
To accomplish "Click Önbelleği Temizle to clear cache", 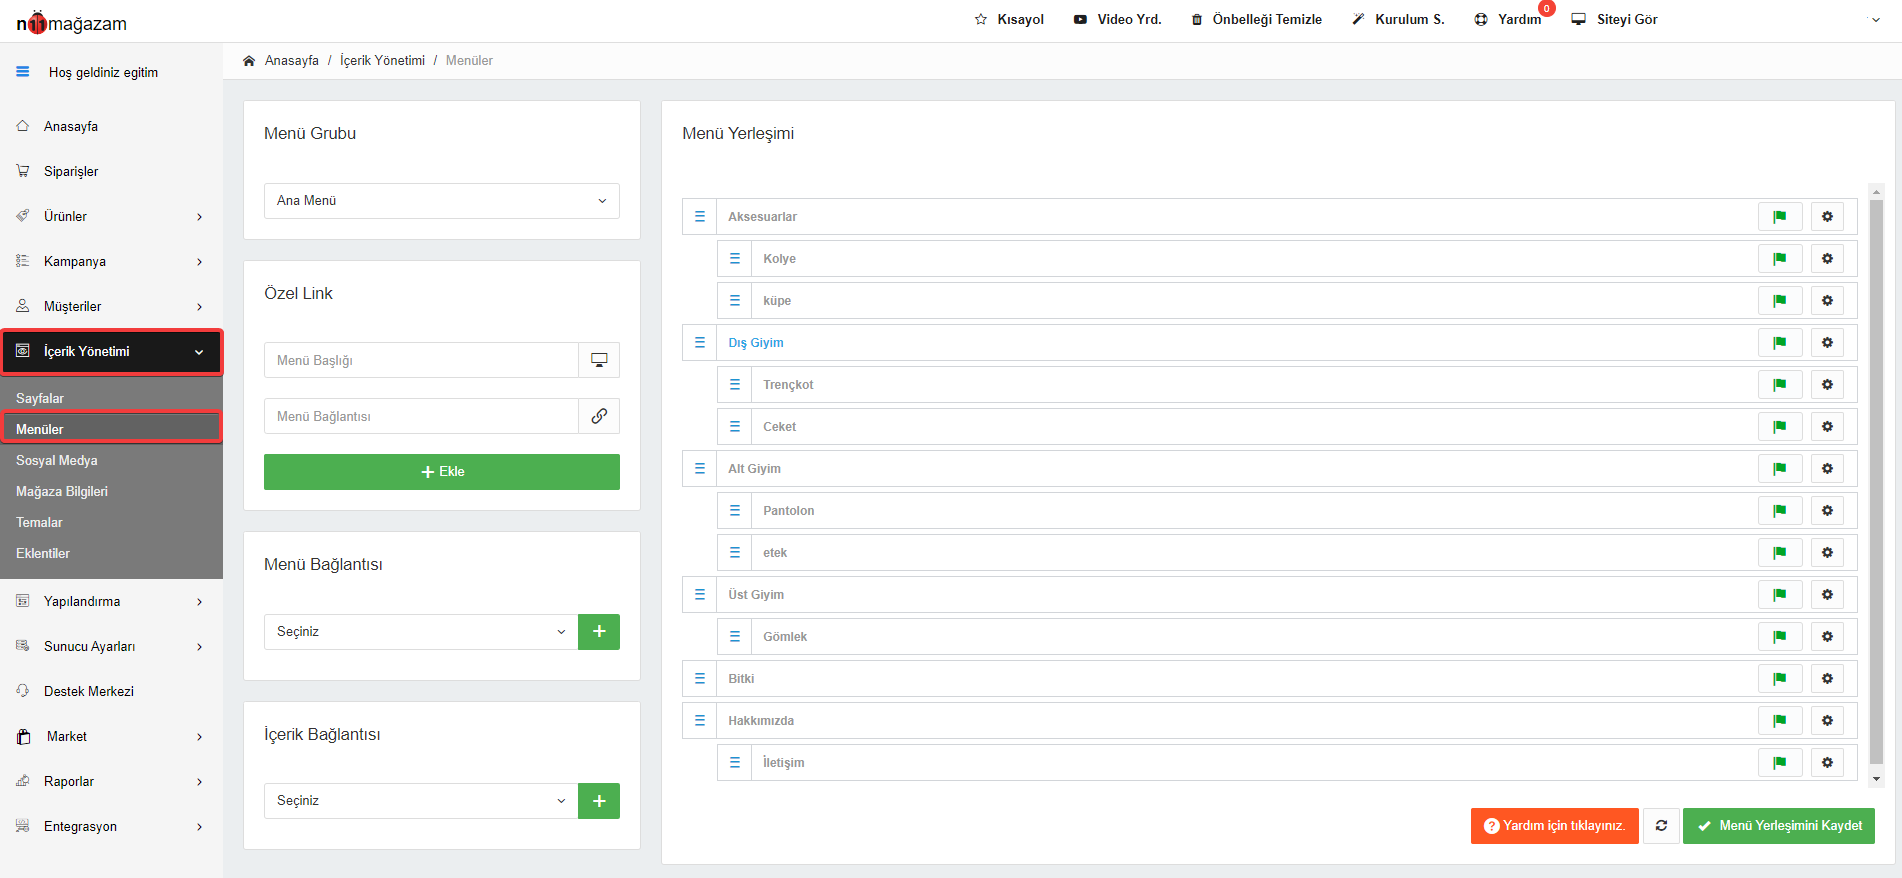I will (1257, 19).
